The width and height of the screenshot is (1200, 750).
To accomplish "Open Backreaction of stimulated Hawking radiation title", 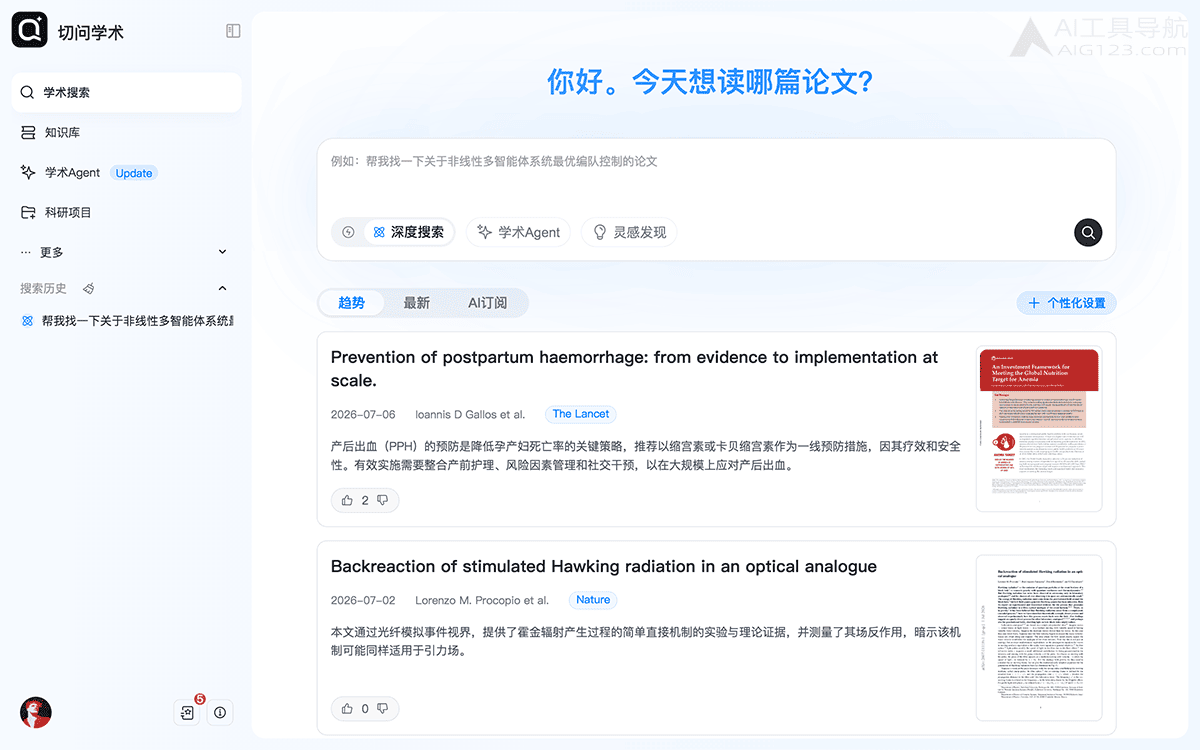I will (604, 566).
